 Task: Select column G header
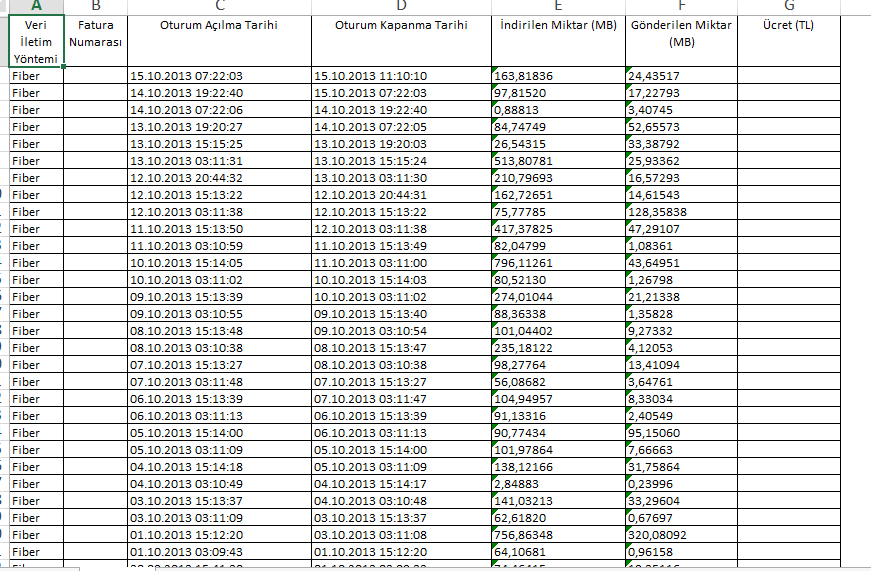coord(789,7)
